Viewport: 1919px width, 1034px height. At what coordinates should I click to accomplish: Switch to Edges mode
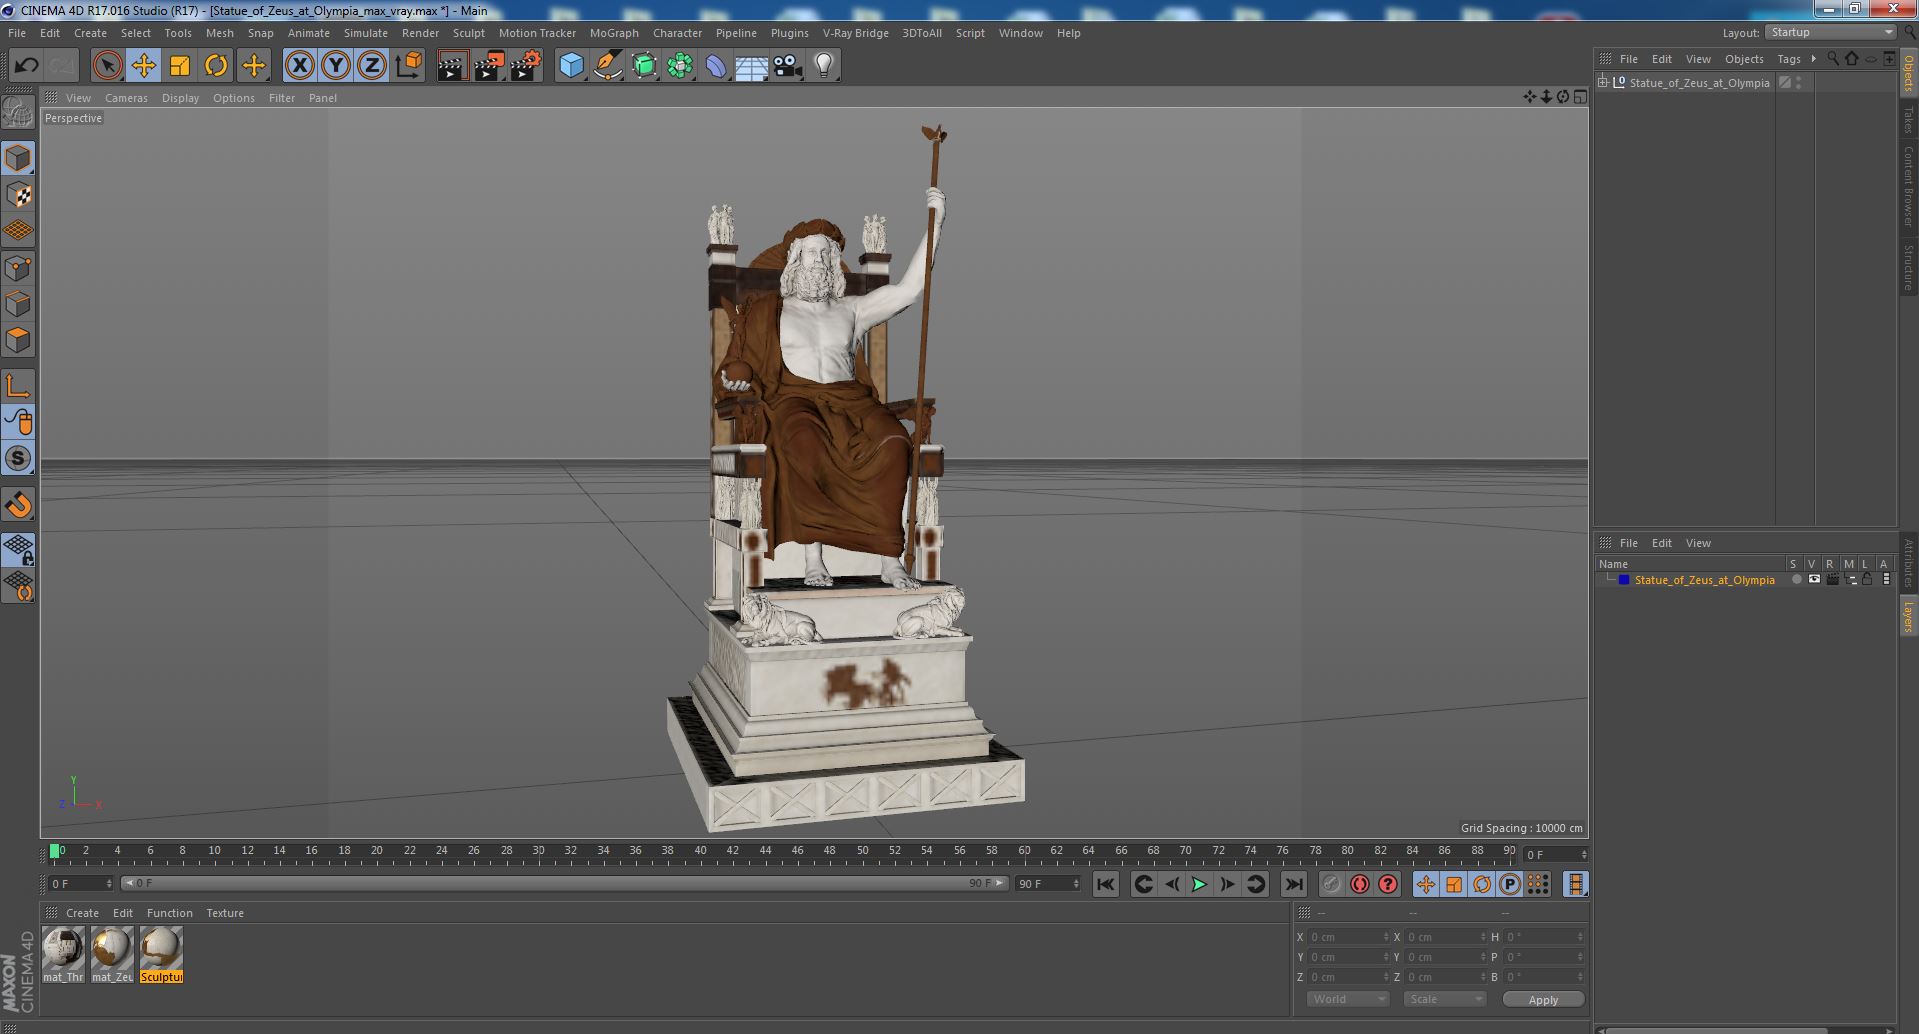pos(18,304)
